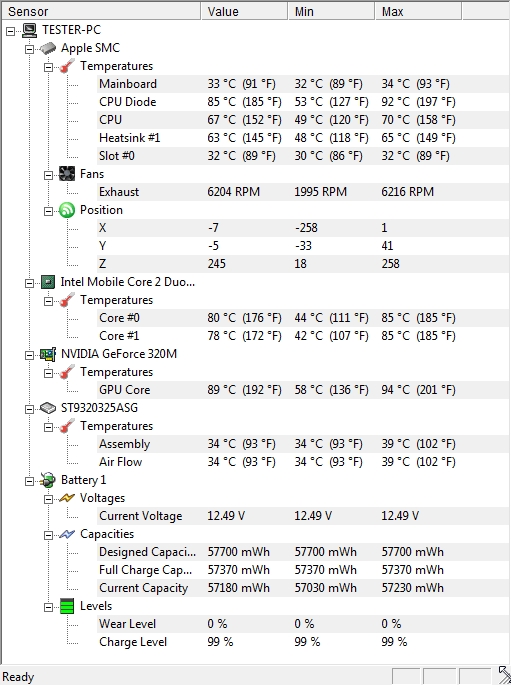
Task: Collapse the Position group
Action: click(48, 211)
